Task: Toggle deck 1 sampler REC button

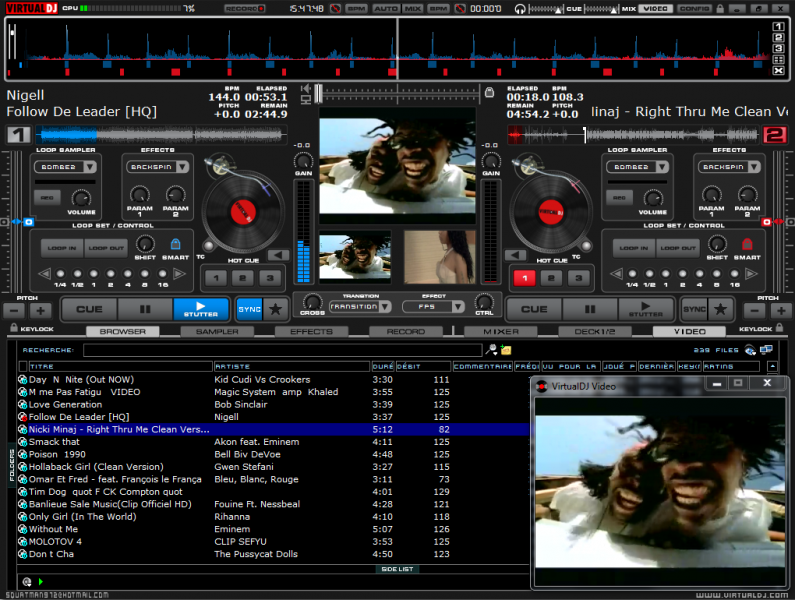Action: click(47, 198)
